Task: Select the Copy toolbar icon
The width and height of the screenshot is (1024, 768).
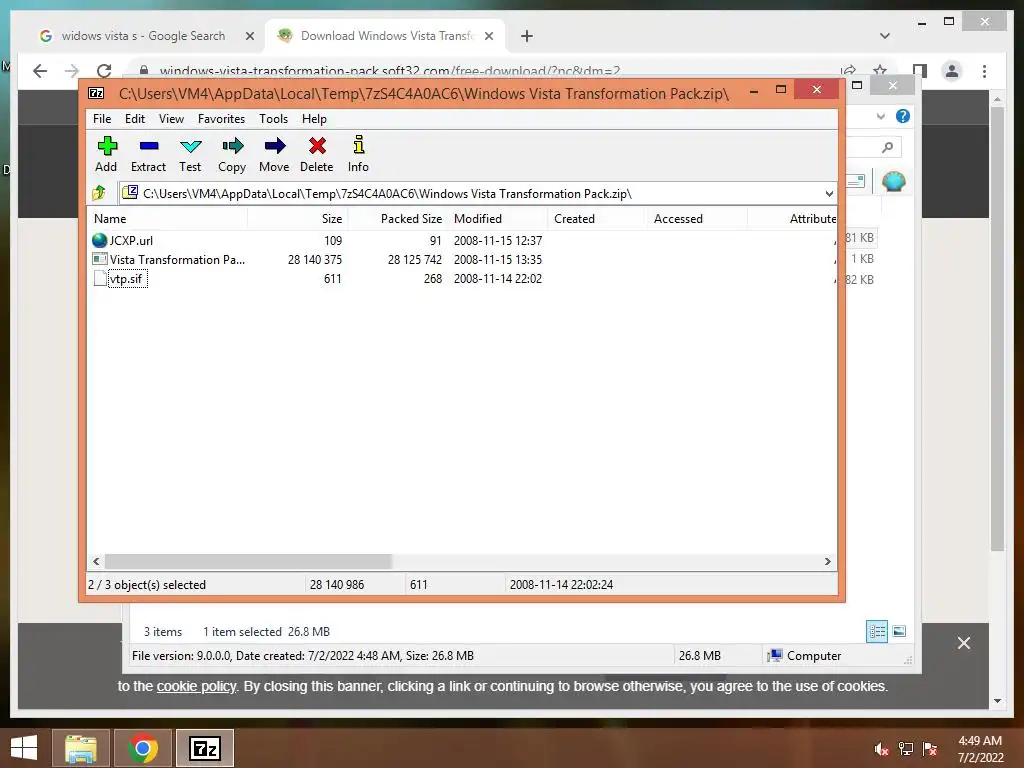Action: point(232,146)
